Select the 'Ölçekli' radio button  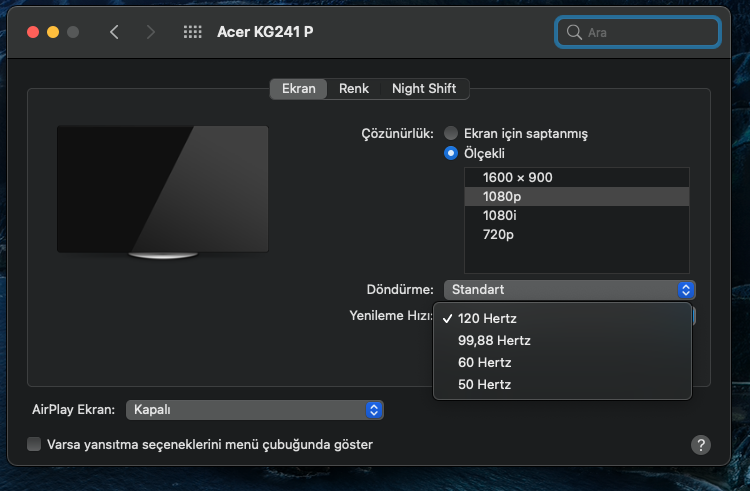pos(452,154)
